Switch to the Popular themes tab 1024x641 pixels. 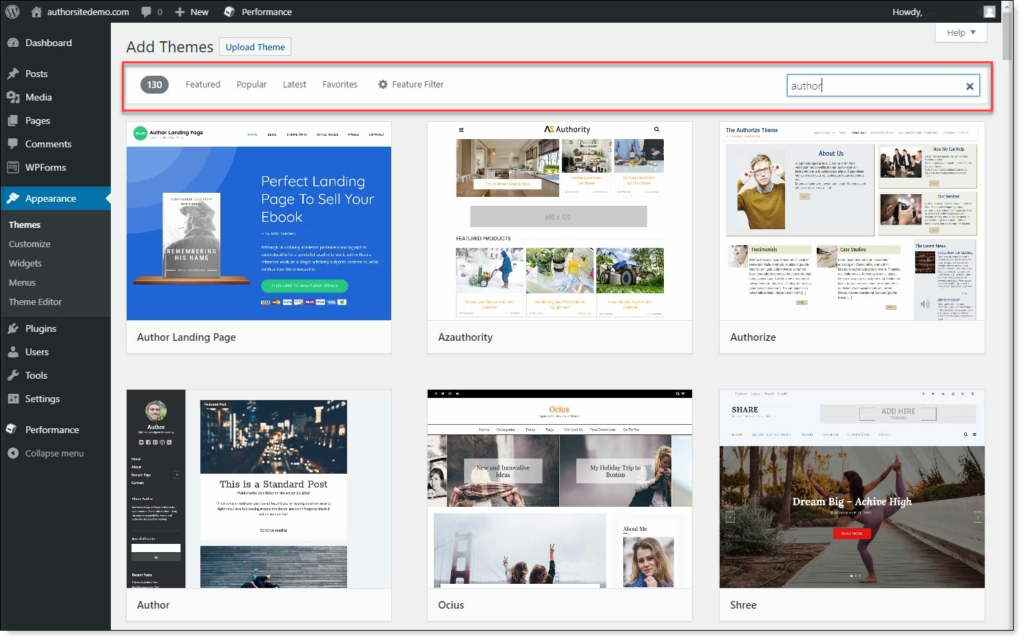click(x=251, y=85)
